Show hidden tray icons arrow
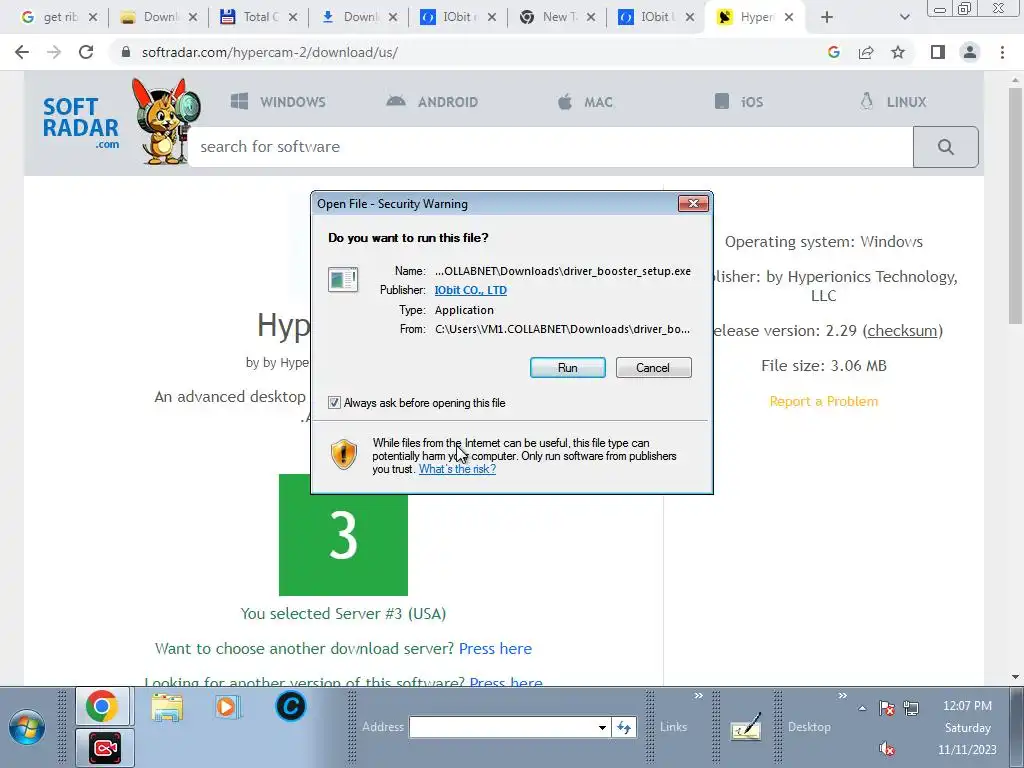Viewport: 1024px width, 768px height. [x=862, y=708]
